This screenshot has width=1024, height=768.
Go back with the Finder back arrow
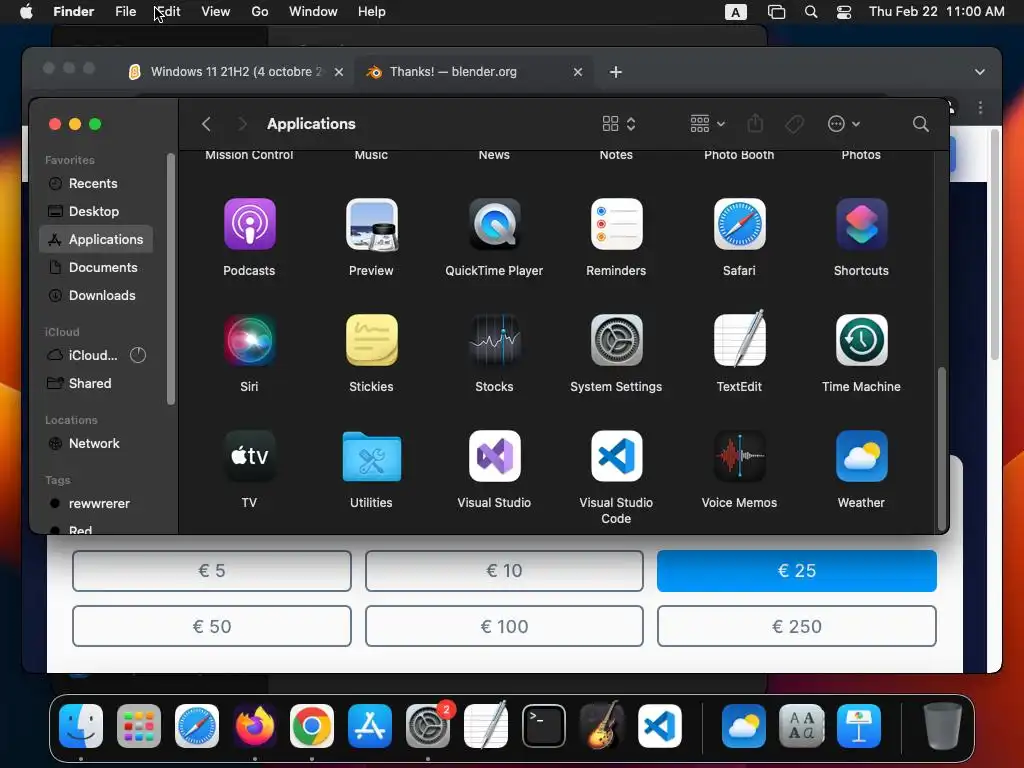pos(206,124)
